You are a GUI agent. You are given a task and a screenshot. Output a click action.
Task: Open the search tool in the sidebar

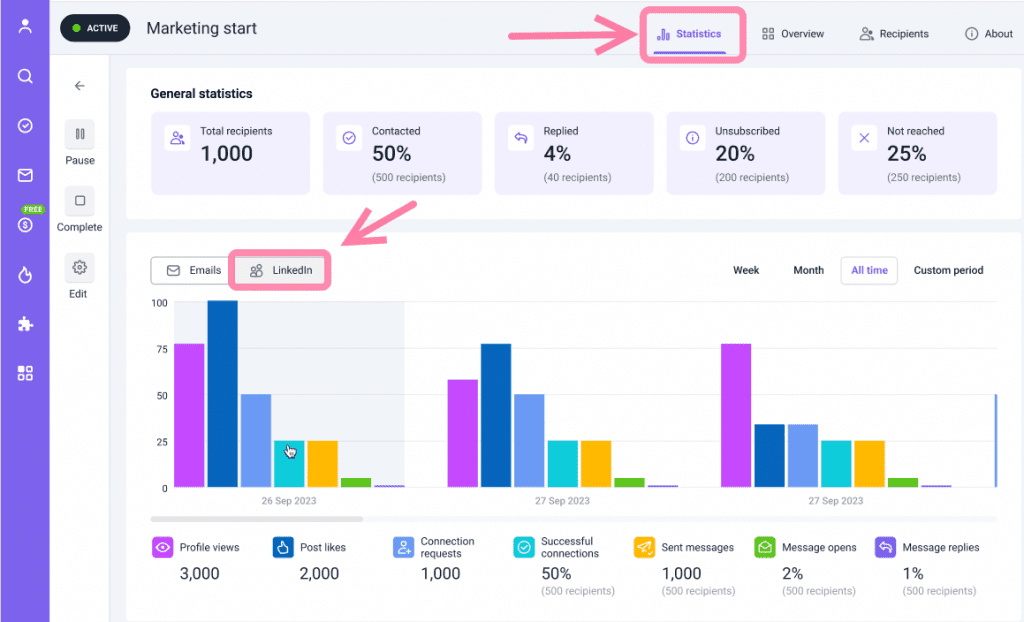24,76
